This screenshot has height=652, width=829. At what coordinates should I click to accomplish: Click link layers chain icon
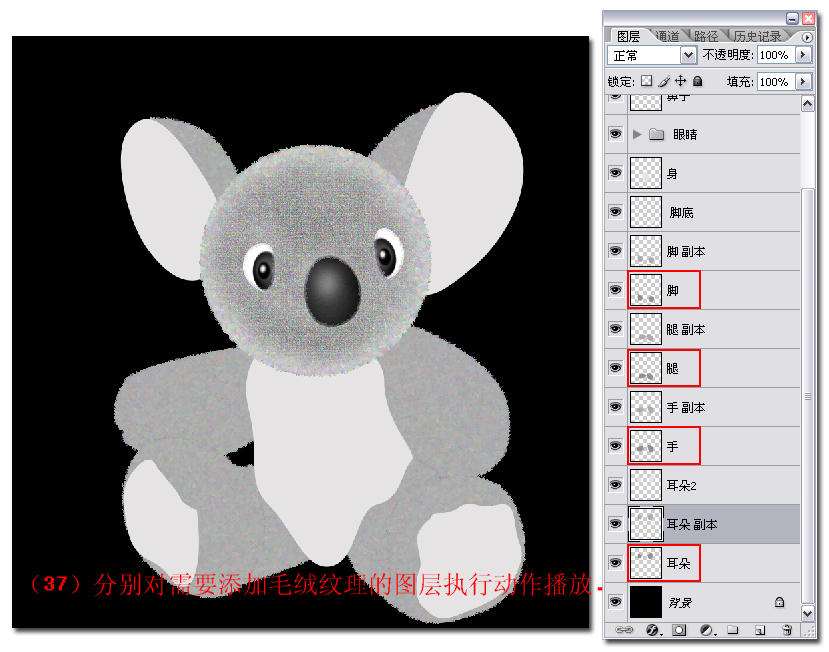[624, 630]
